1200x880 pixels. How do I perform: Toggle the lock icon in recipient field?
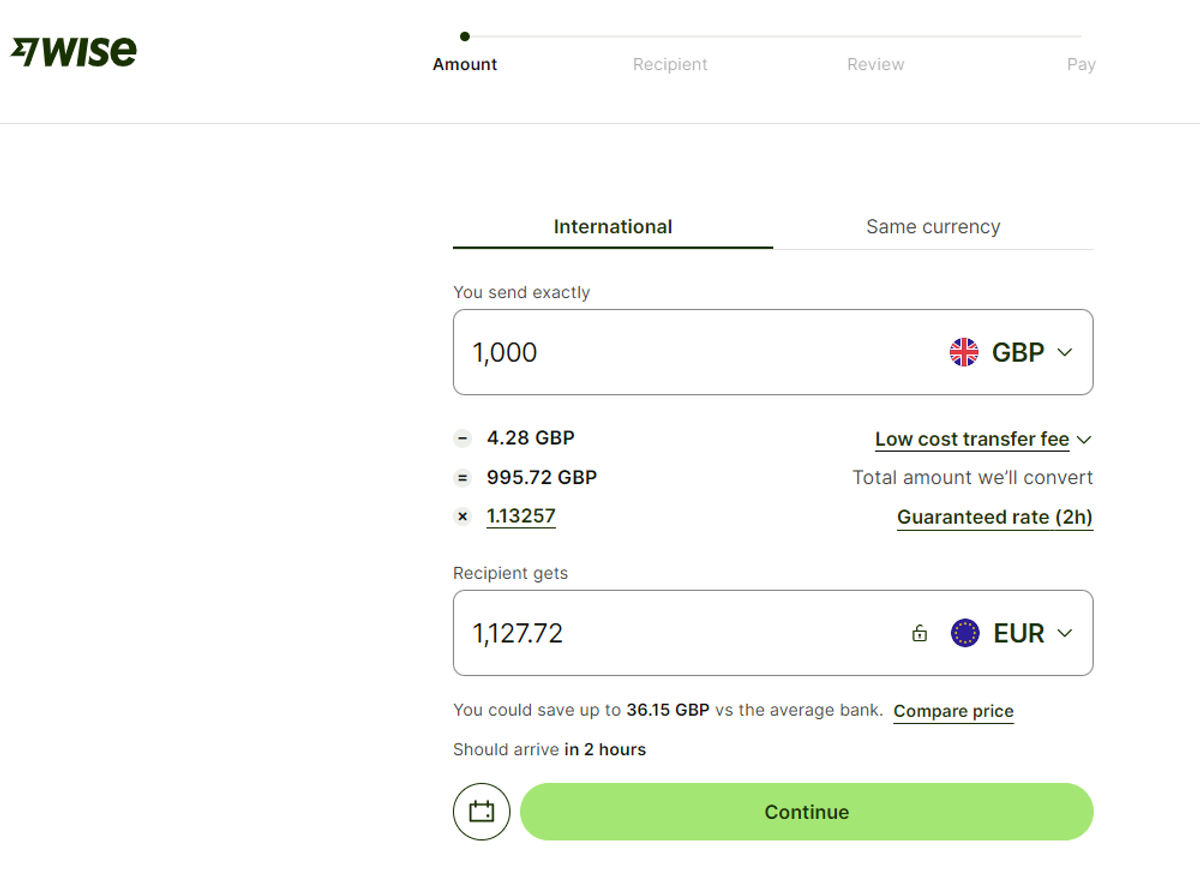[919, 633]
